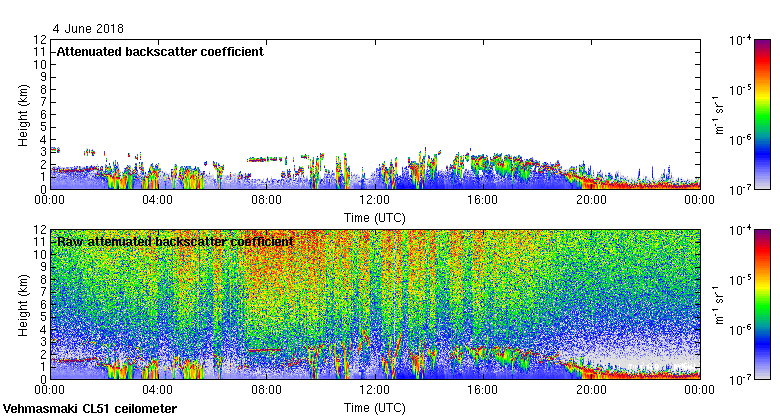Click the 16:00 tick label under the lower plot
This screenshot has width=780, height=420.
tap(483, 390)
